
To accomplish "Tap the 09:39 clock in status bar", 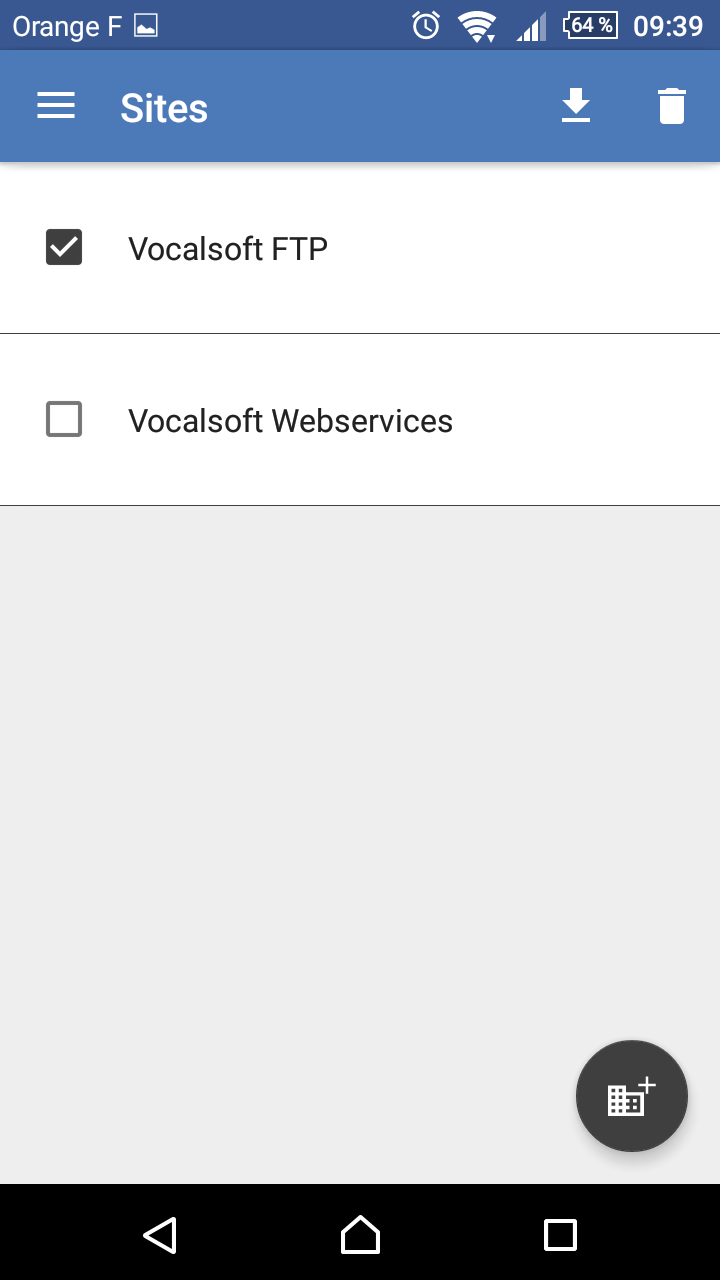I will coord(668,26).
